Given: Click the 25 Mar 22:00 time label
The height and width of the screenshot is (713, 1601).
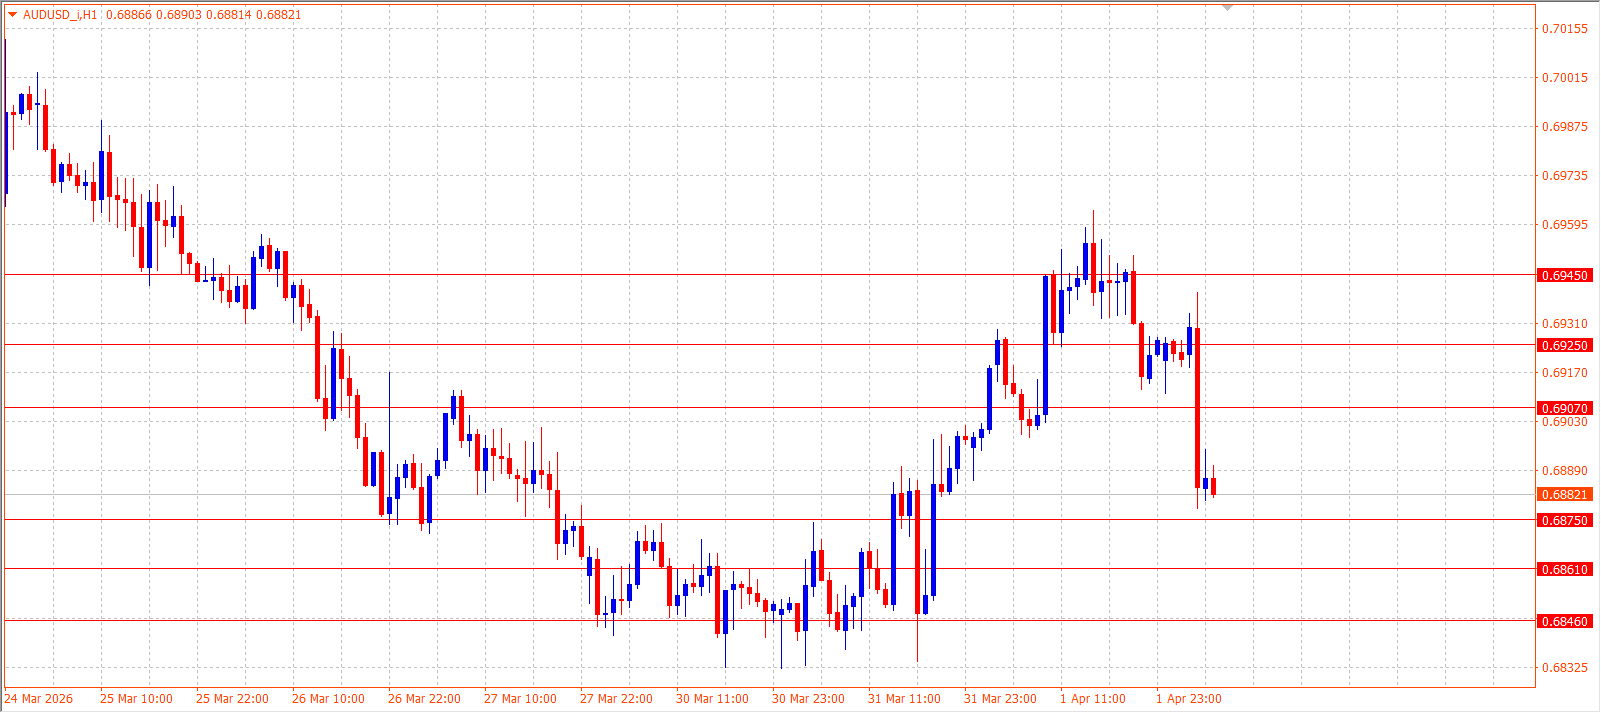Looking at the screenshot, I should click(232, 699).
